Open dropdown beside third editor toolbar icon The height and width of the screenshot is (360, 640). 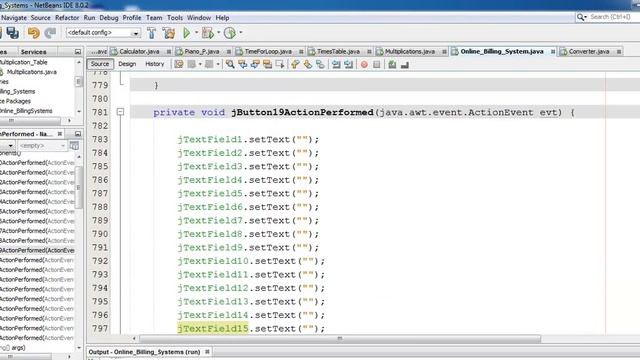pos(218,64)
